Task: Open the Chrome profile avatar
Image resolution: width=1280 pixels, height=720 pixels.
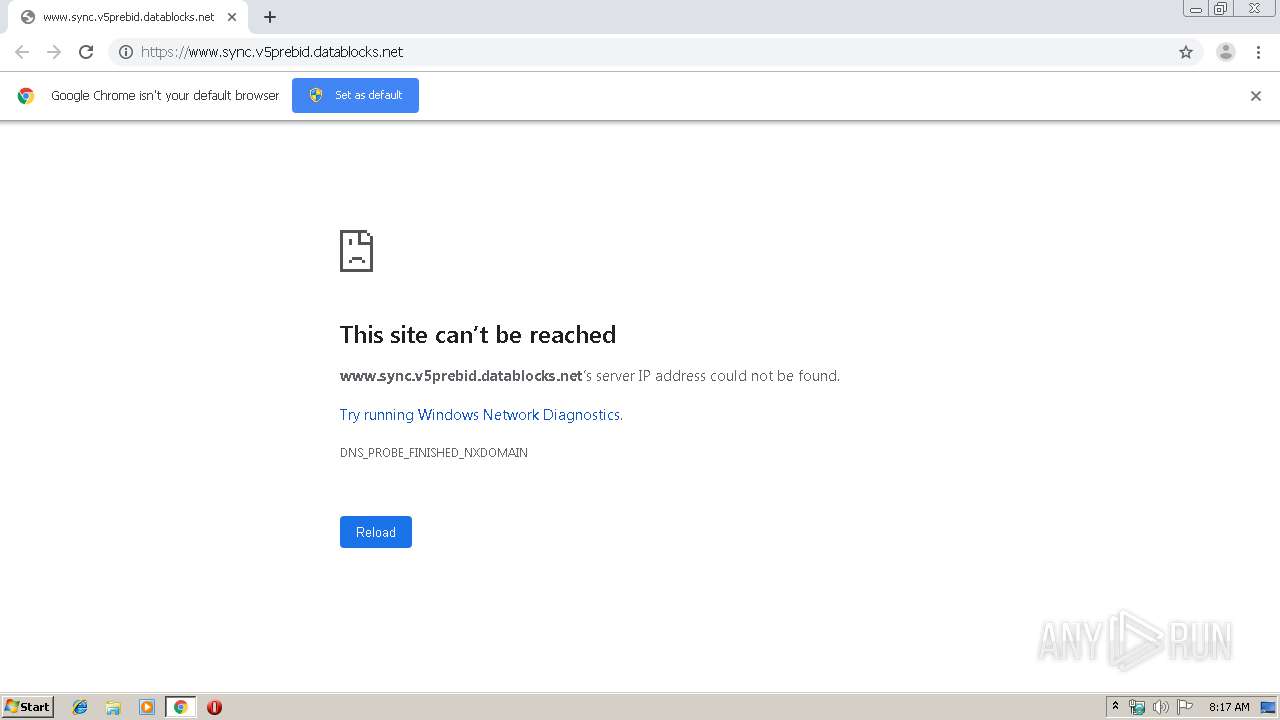Action: [1226, 52]
